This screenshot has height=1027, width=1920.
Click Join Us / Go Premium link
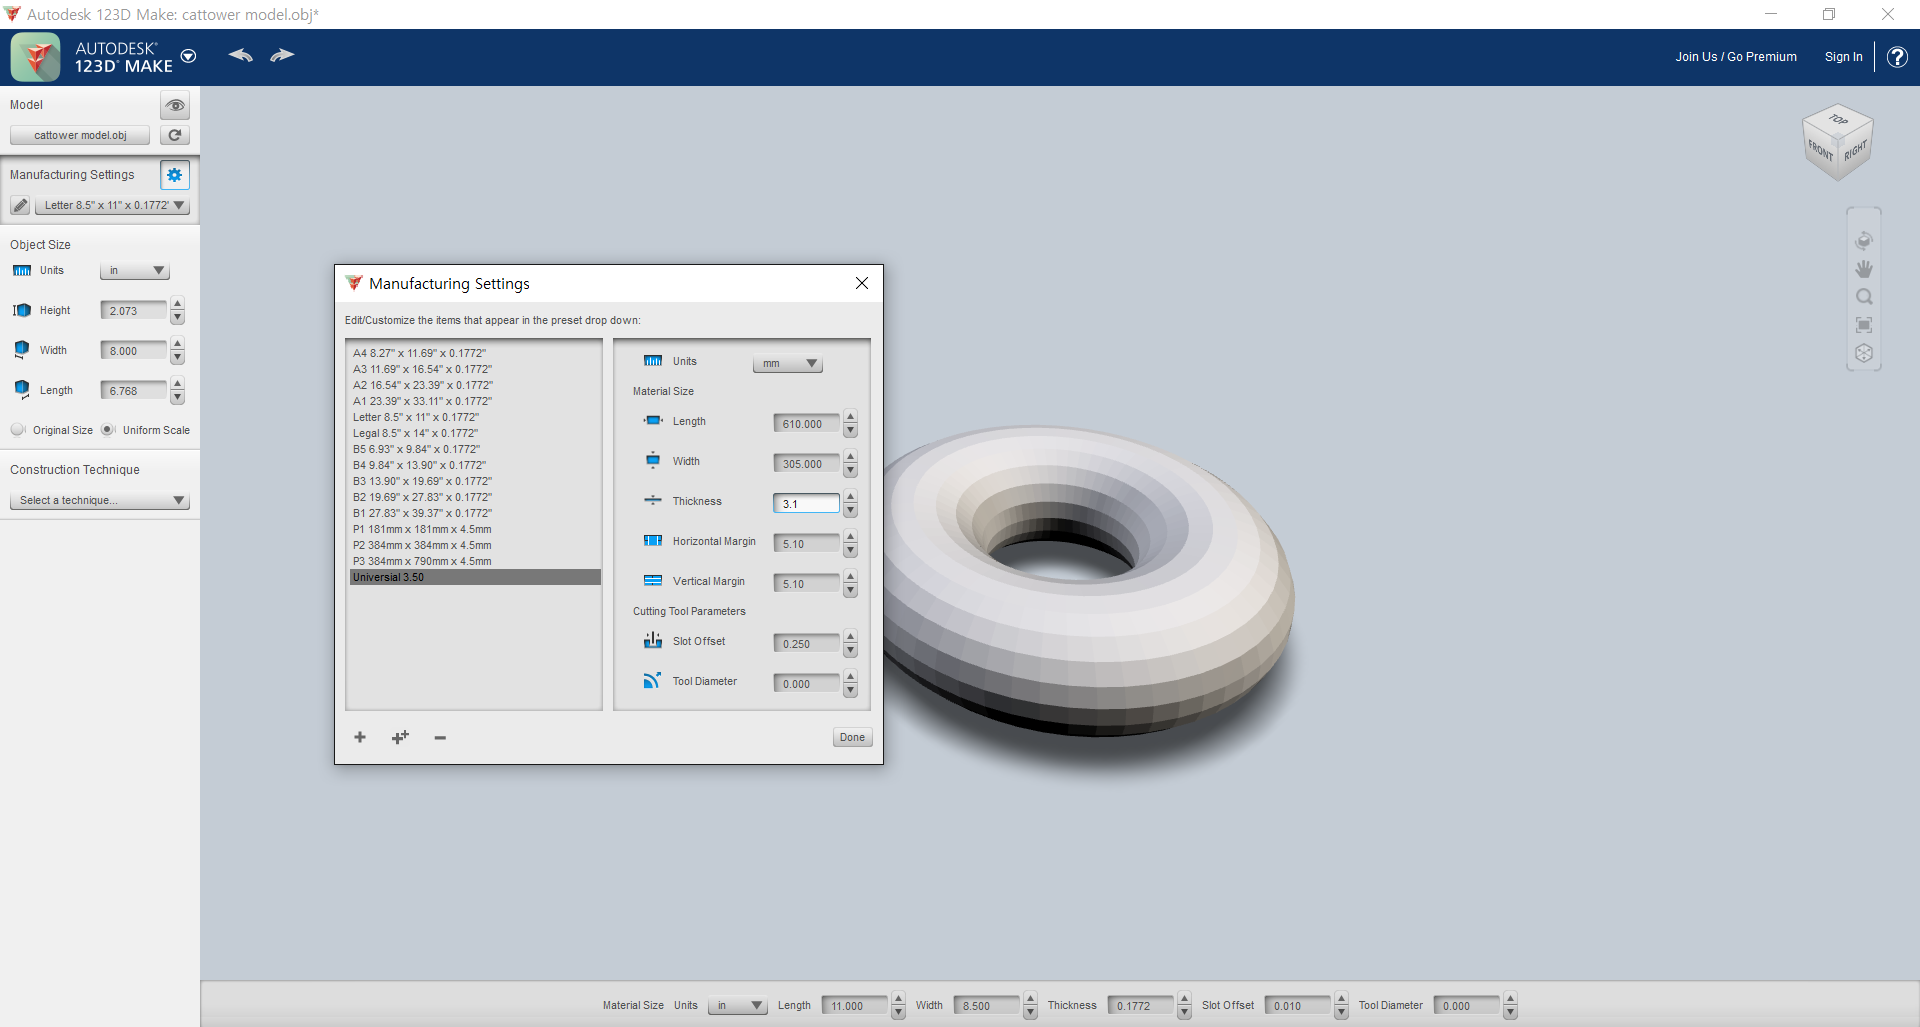(x=1736, y=57)
